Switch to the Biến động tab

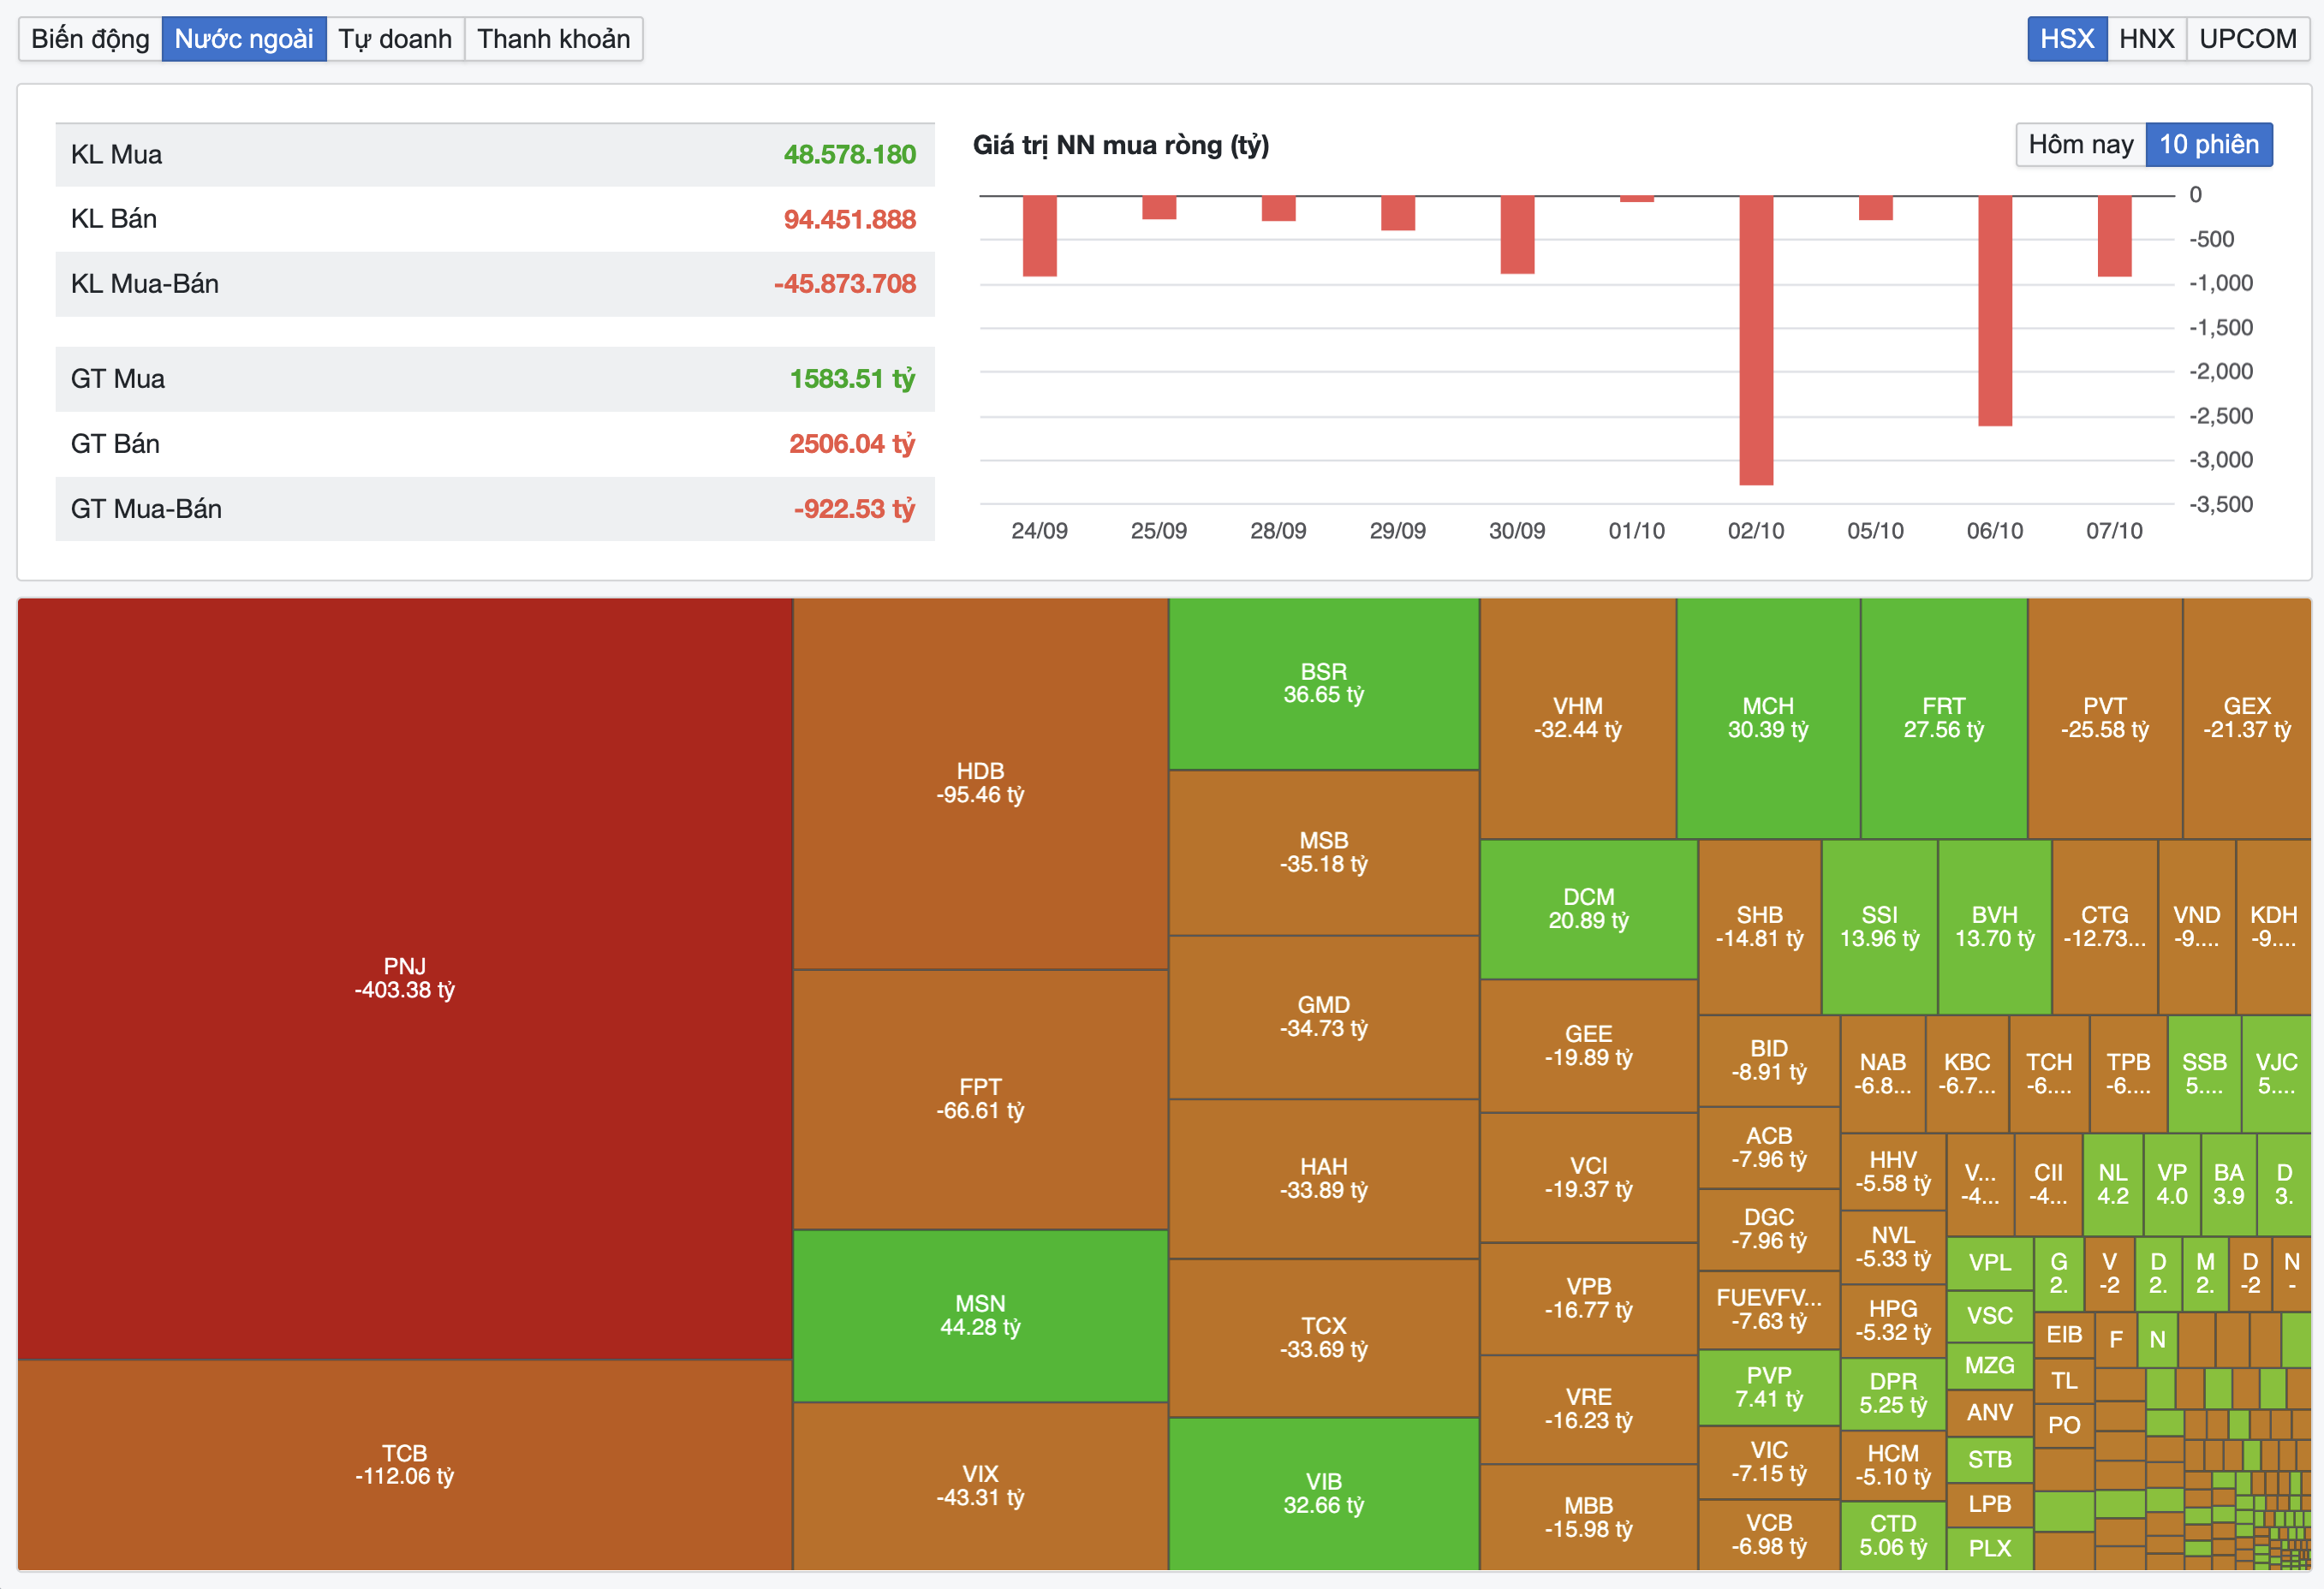click(x=90, y=39)
